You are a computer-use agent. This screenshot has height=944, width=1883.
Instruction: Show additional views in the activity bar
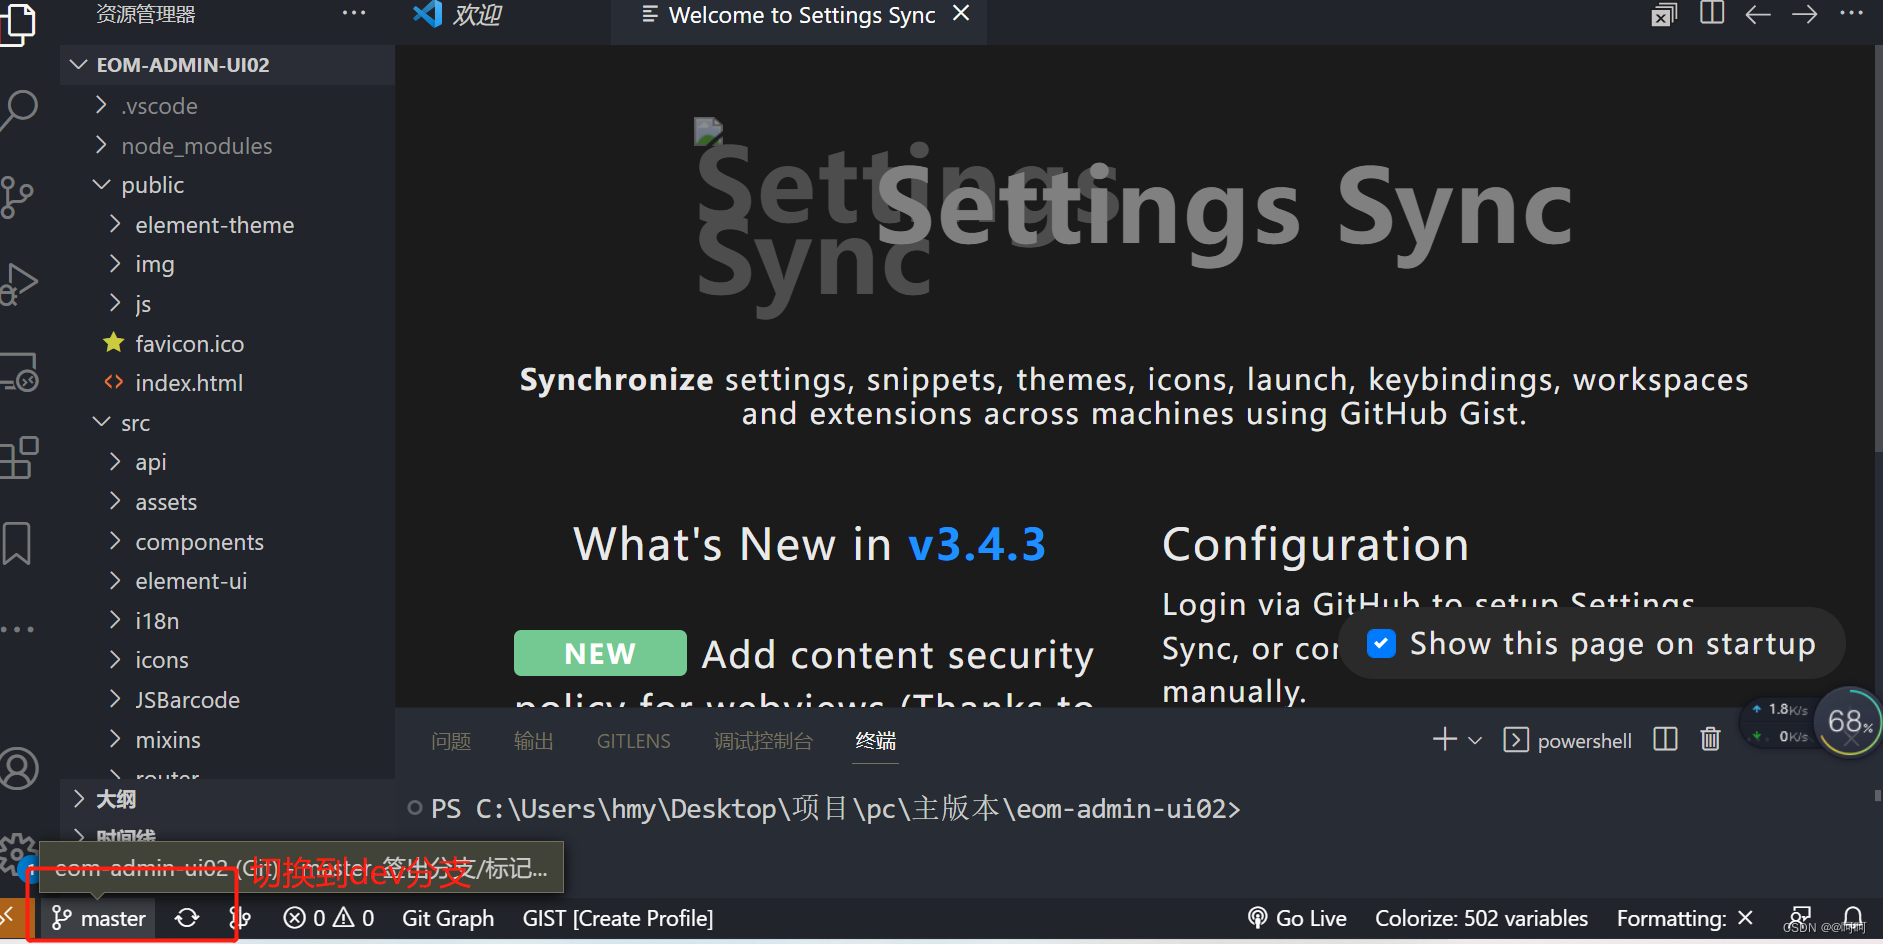tap(17, 630)
